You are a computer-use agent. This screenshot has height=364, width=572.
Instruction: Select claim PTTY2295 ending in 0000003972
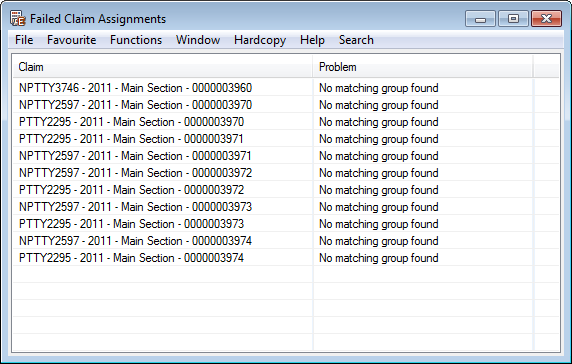(131, 190)
